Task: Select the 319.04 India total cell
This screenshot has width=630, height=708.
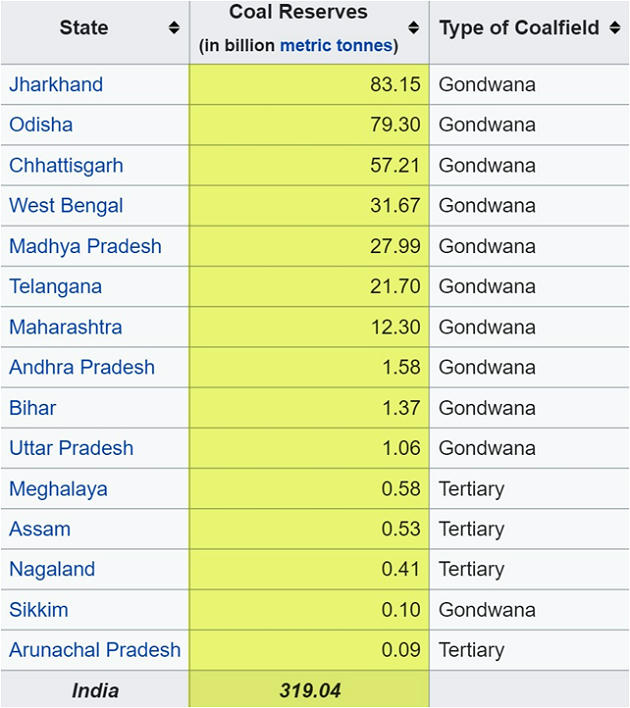Action: click(x=309, y=690)
